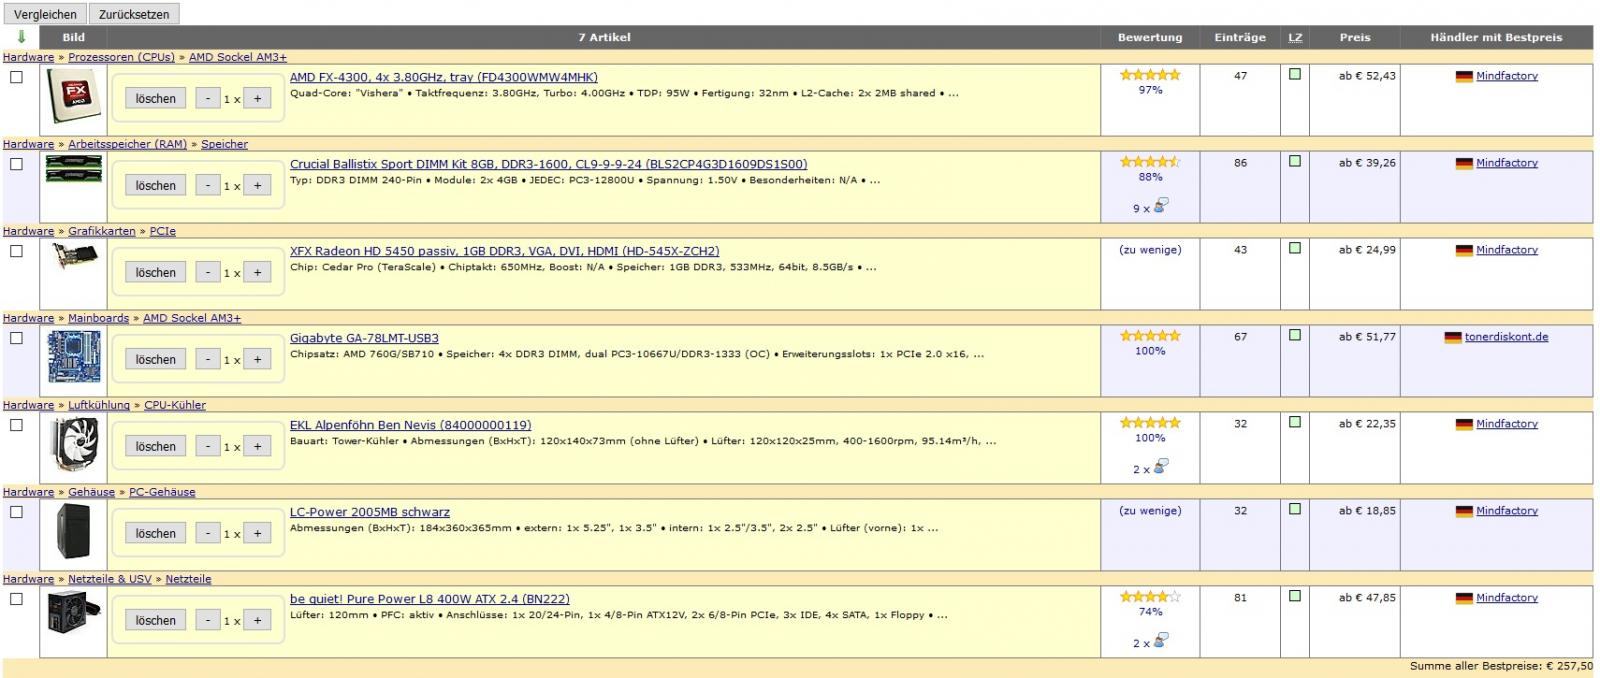Open Grafikkarten breadcrumb link
Screen dimensions: 1600x678
coord(101,231)
